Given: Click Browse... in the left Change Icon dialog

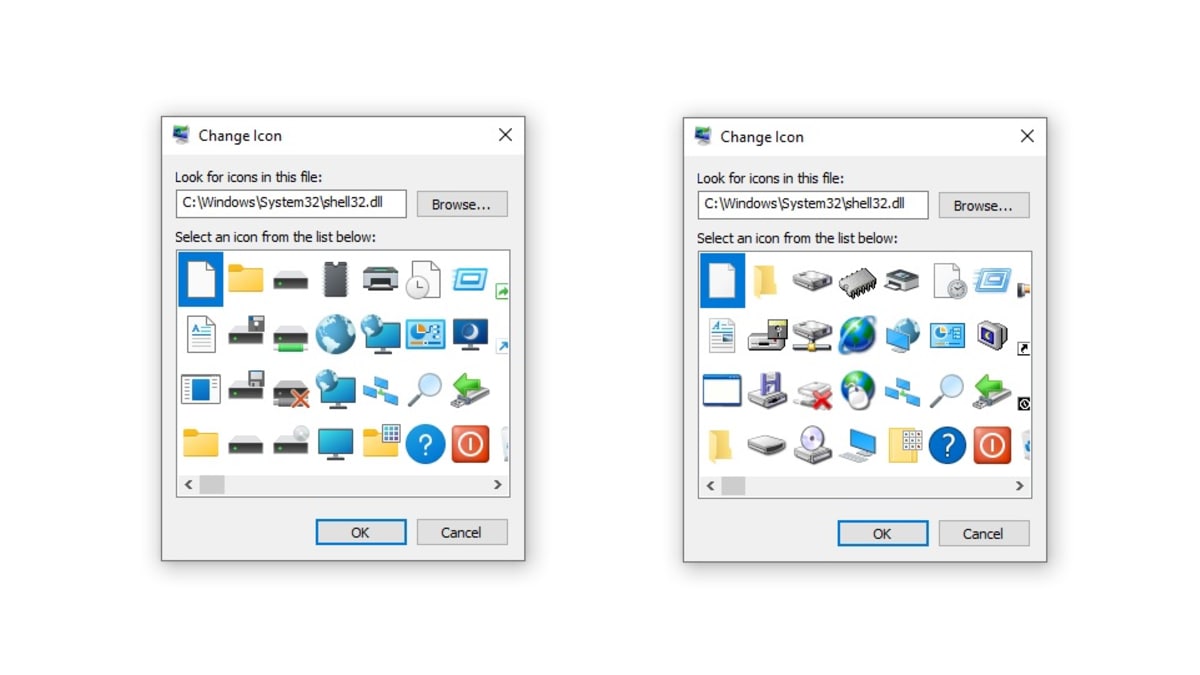Looking at the screenshot, I should click(461, 204).
